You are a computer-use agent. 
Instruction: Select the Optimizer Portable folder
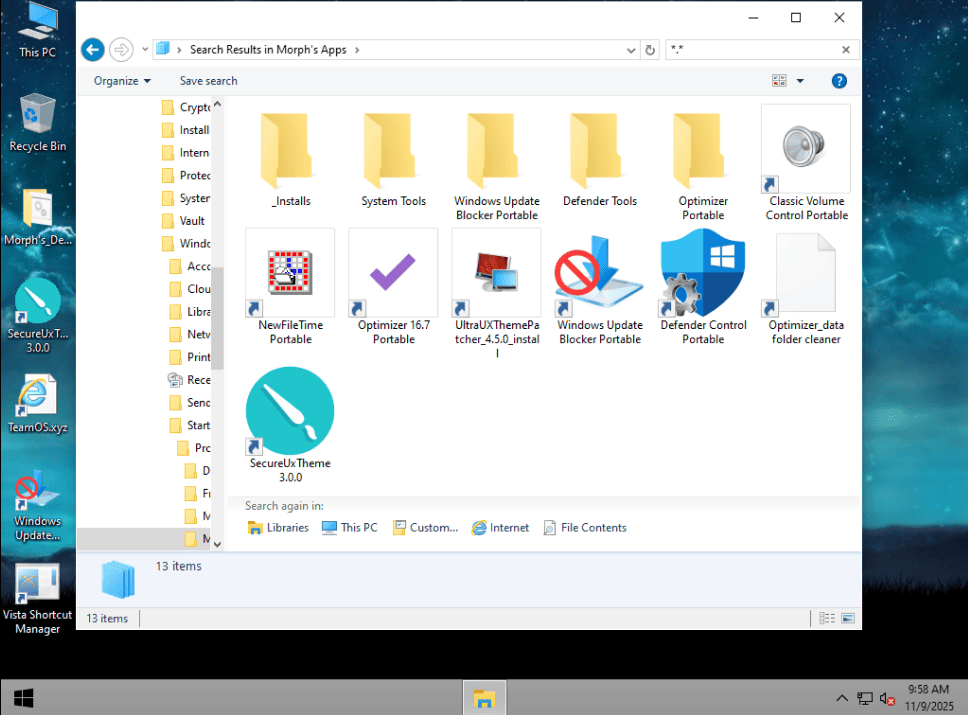pyautogui.click(x=703, y=164)
